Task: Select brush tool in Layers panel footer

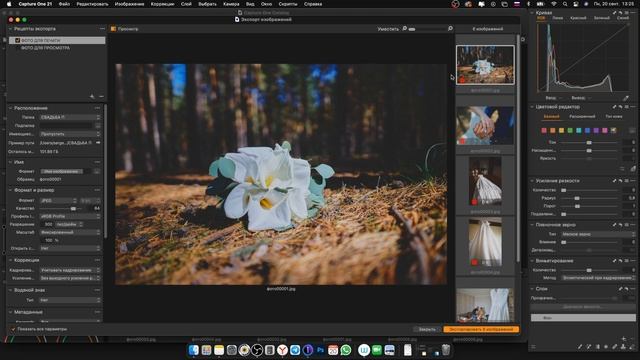Action: coord(580,347)
